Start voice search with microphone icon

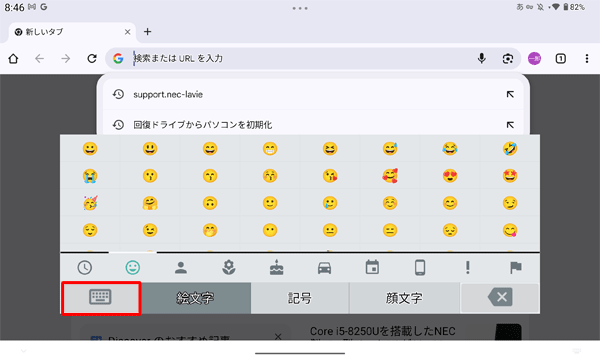pos(482,59)
